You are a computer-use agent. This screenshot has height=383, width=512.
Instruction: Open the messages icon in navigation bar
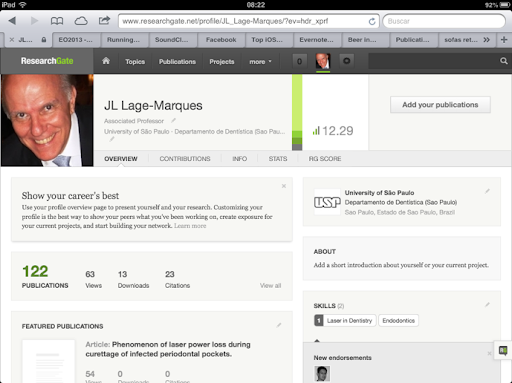pyautogui.click(x=347, y=61)
